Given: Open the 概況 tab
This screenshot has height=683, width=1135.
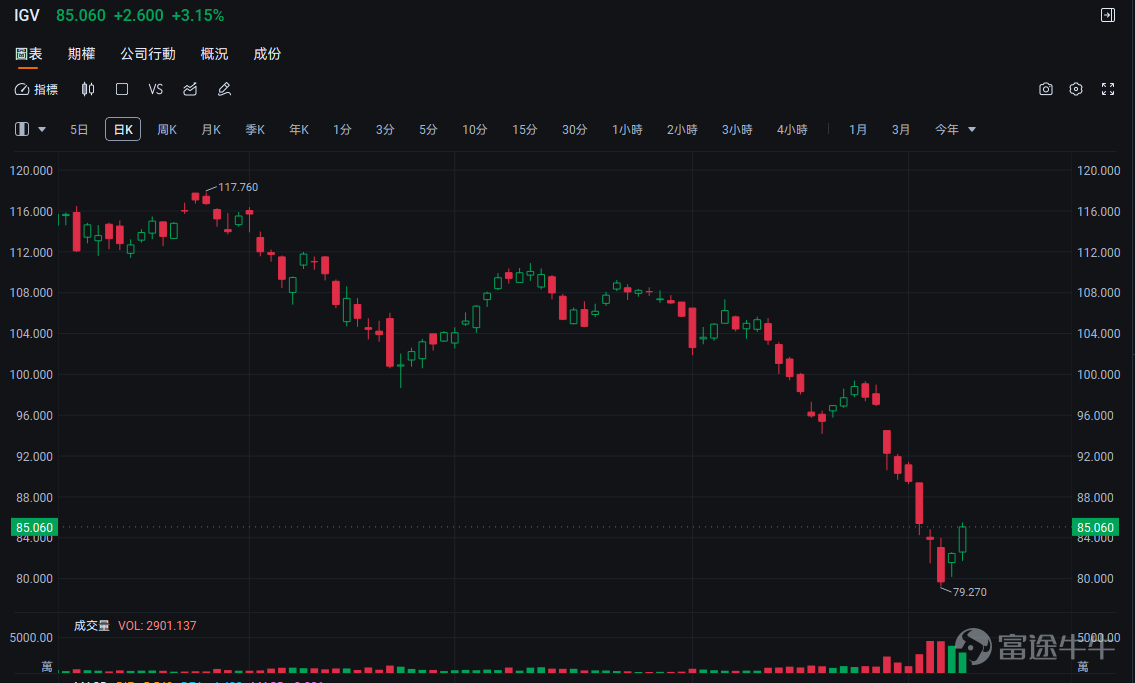Looking at the screenshot, I should (214, 54).
